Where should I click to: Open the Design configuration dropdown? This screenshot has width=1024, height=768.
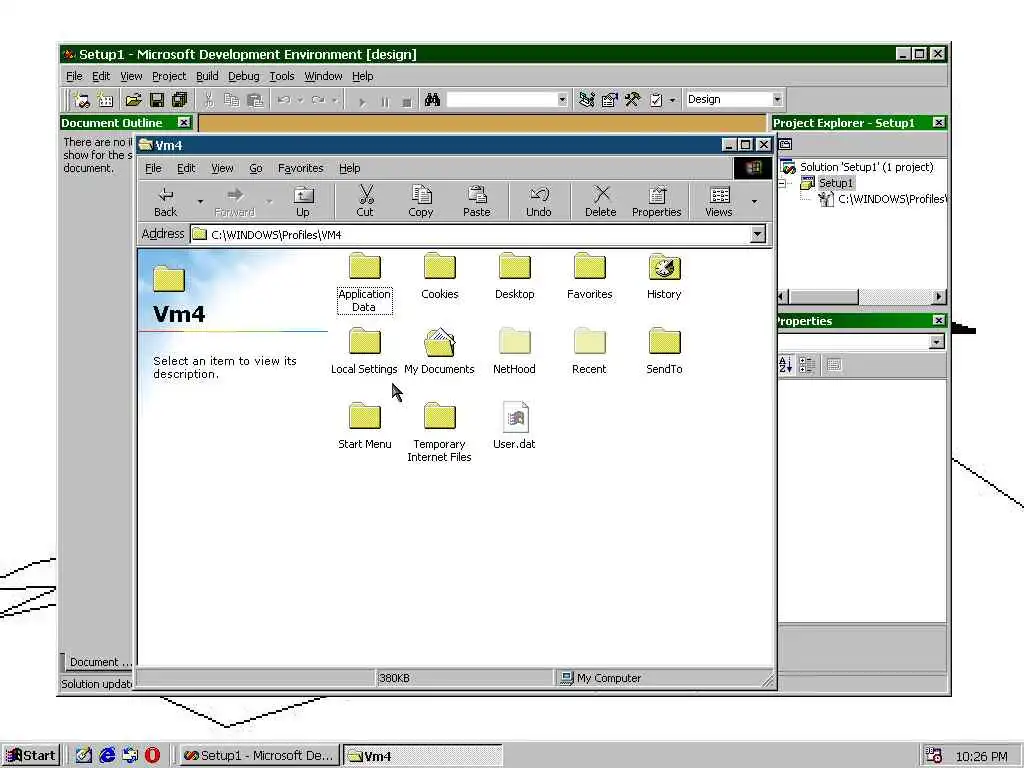pos(777,99)
